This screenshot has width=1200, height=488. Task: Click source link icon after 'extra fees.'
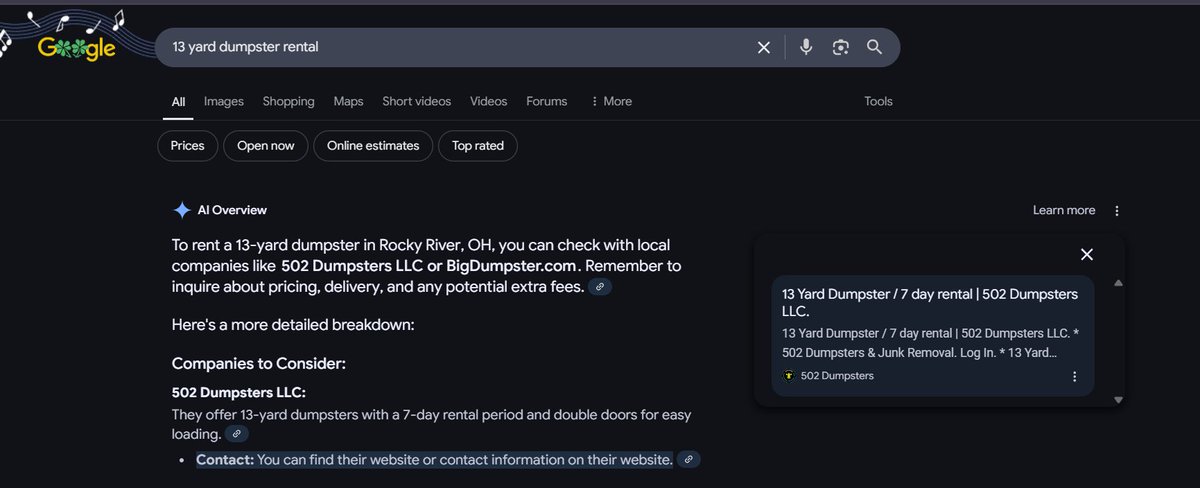point(600,287)
